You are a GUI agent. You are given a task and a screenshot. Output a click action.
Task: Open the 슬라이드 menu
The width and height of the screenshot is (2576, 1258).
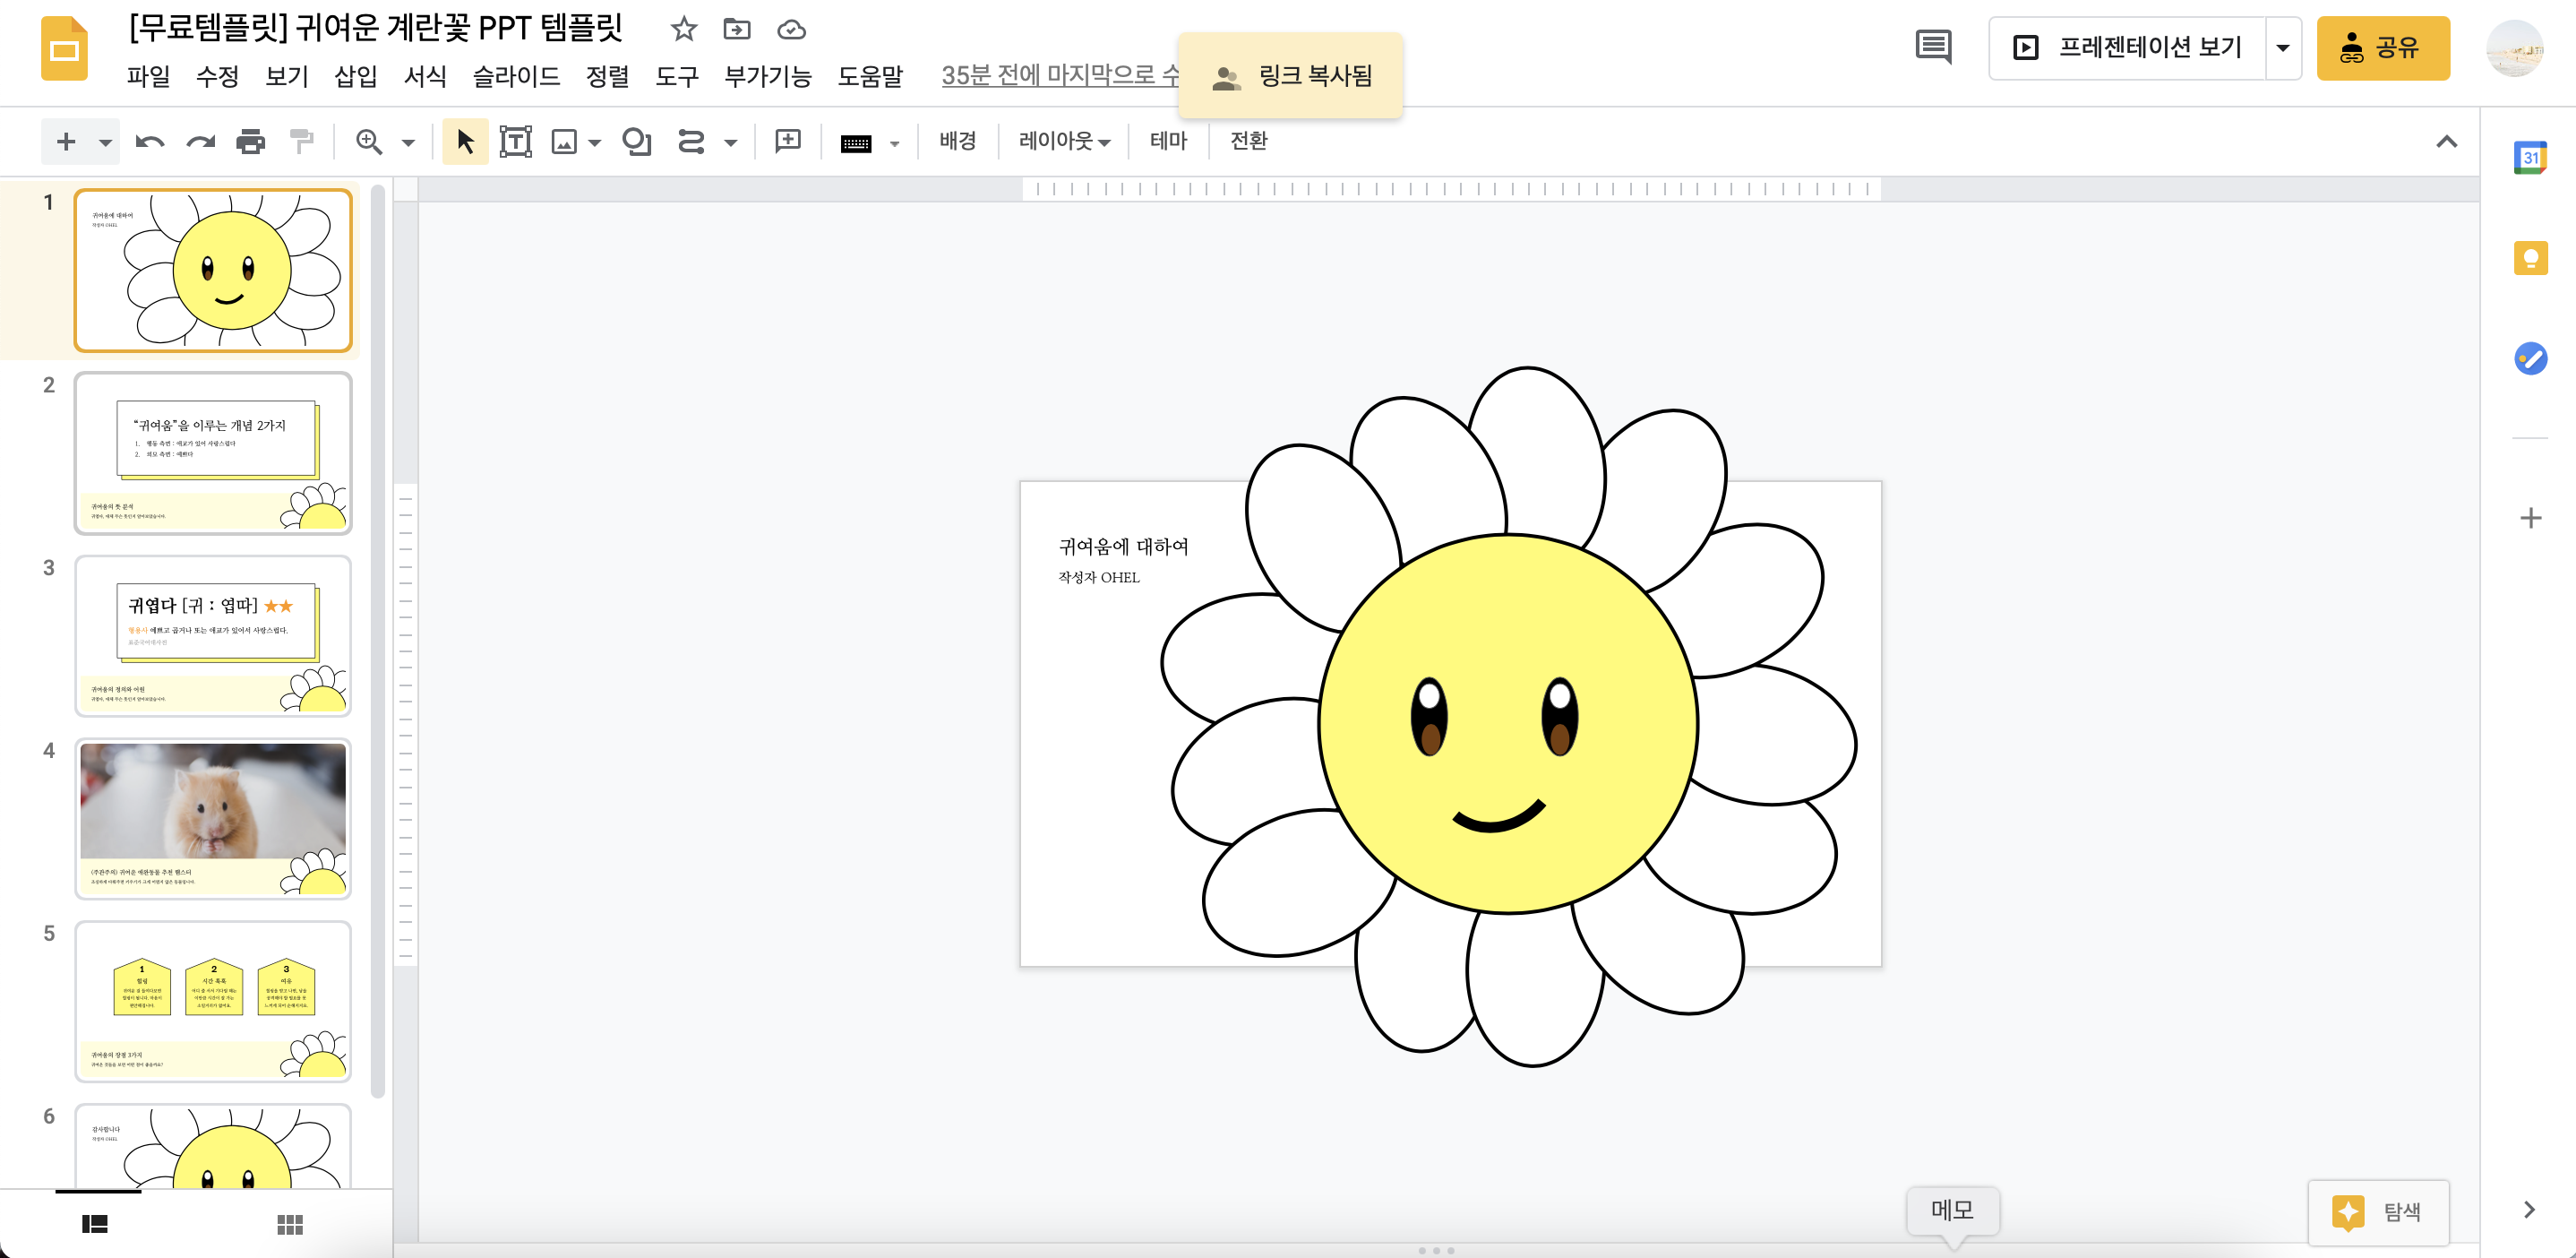click(515, 76)
